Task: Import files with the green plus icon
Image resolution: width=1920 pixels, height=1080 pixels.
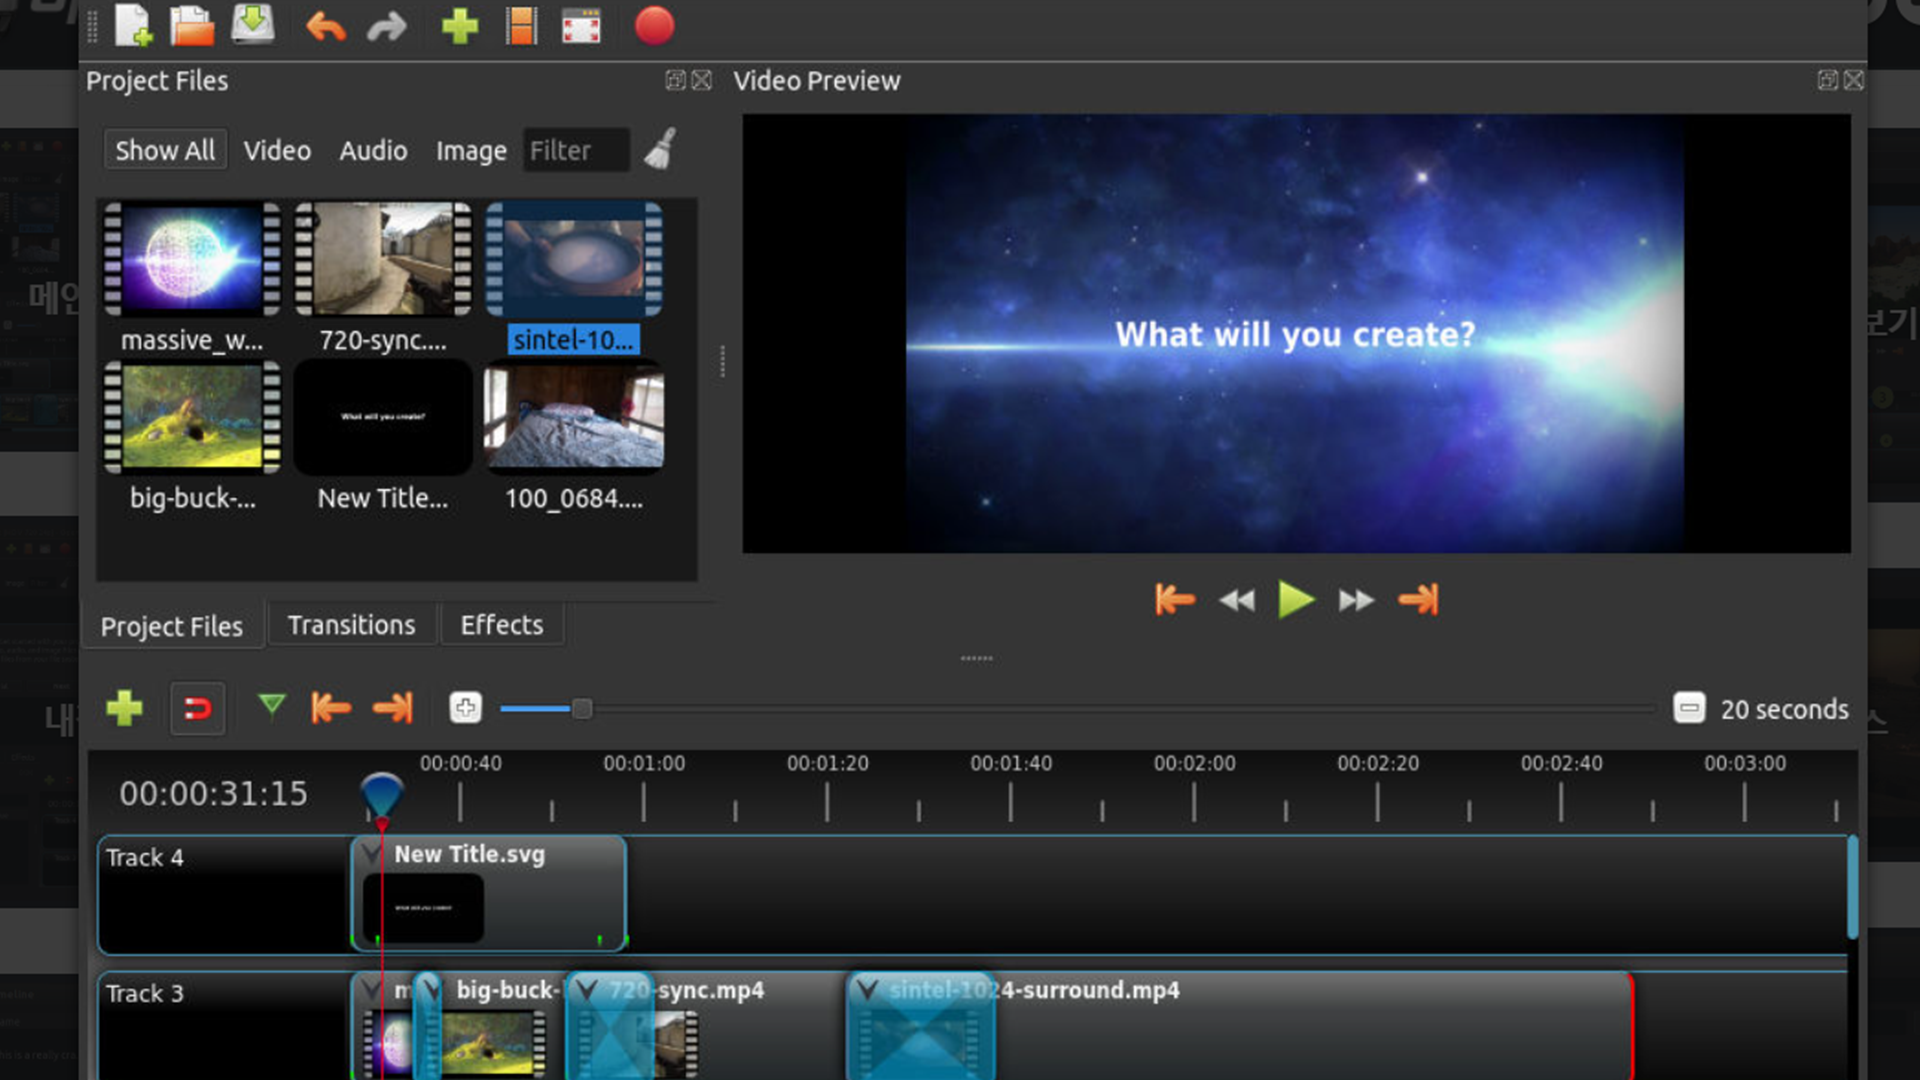Action: (x=460, y=26)
